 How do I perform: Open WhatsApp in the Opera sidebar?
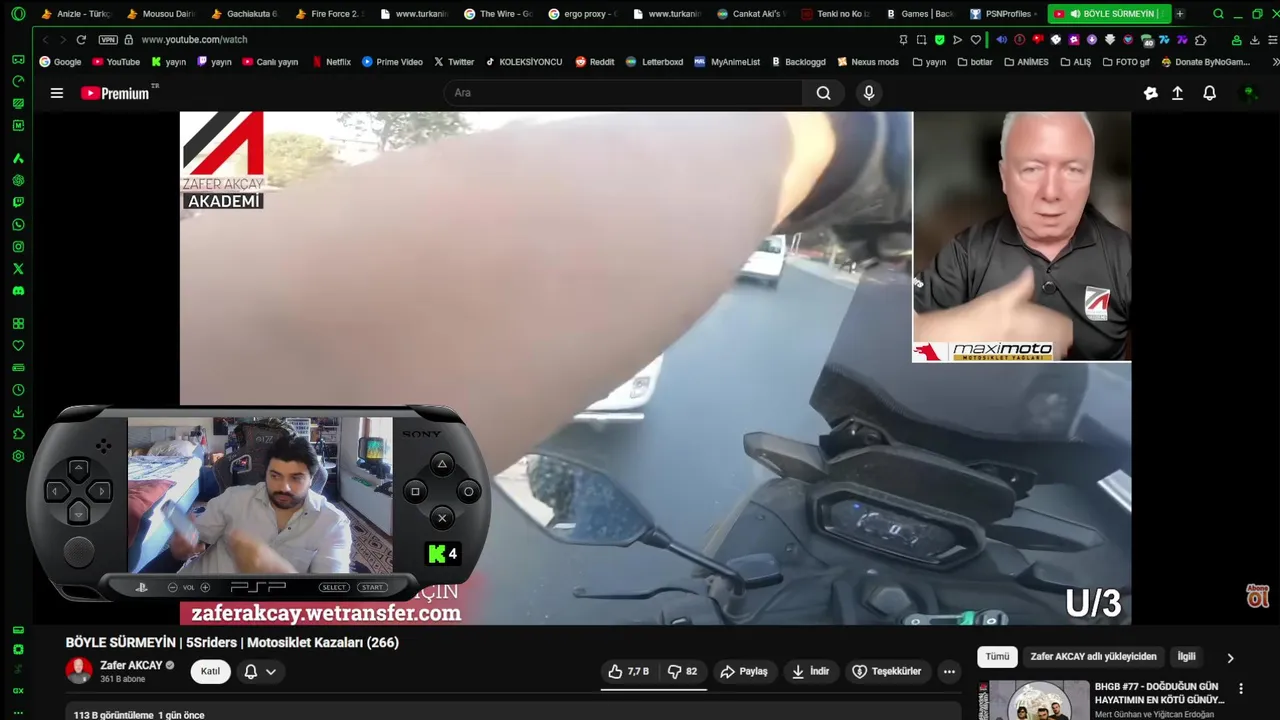pos(18,225)
